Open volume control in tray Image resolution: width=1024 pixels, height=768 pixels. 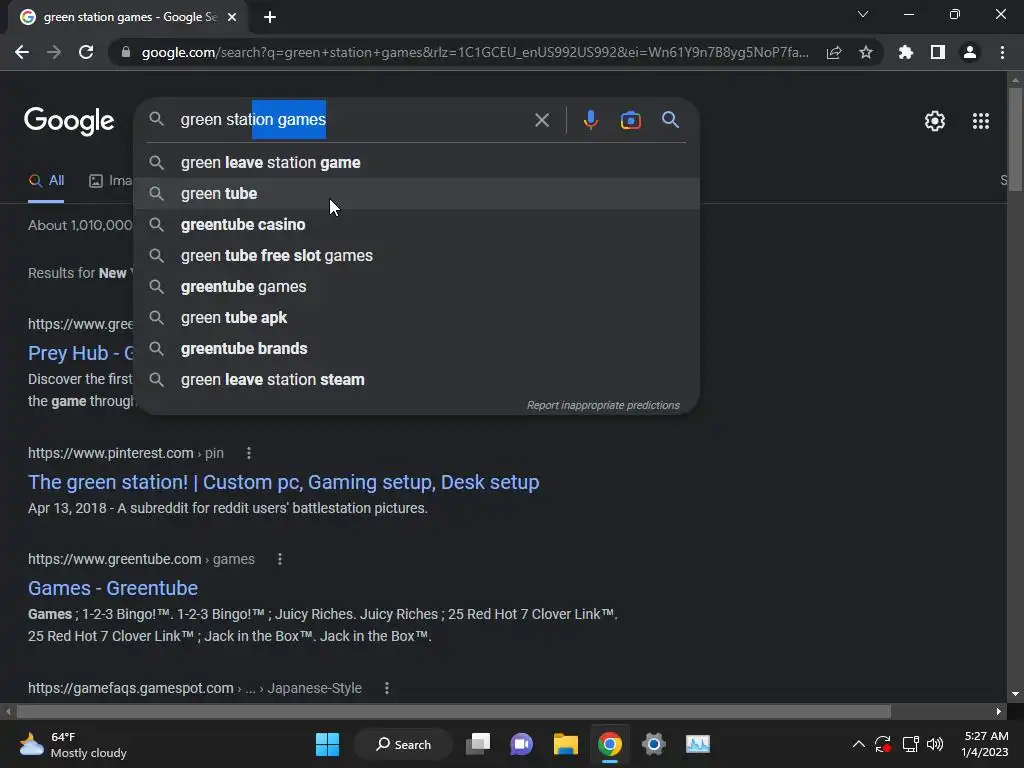click(x=935, y=744)
